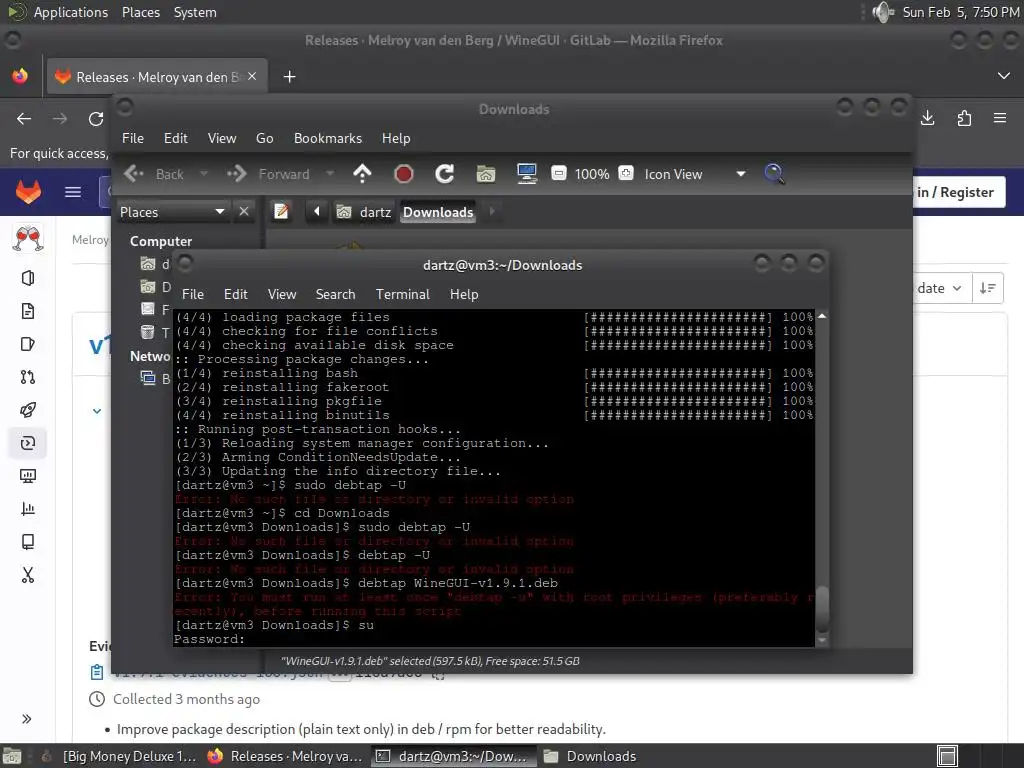
Task: Open GitLab Deployments rocket icon
Action: click(27, 410)
